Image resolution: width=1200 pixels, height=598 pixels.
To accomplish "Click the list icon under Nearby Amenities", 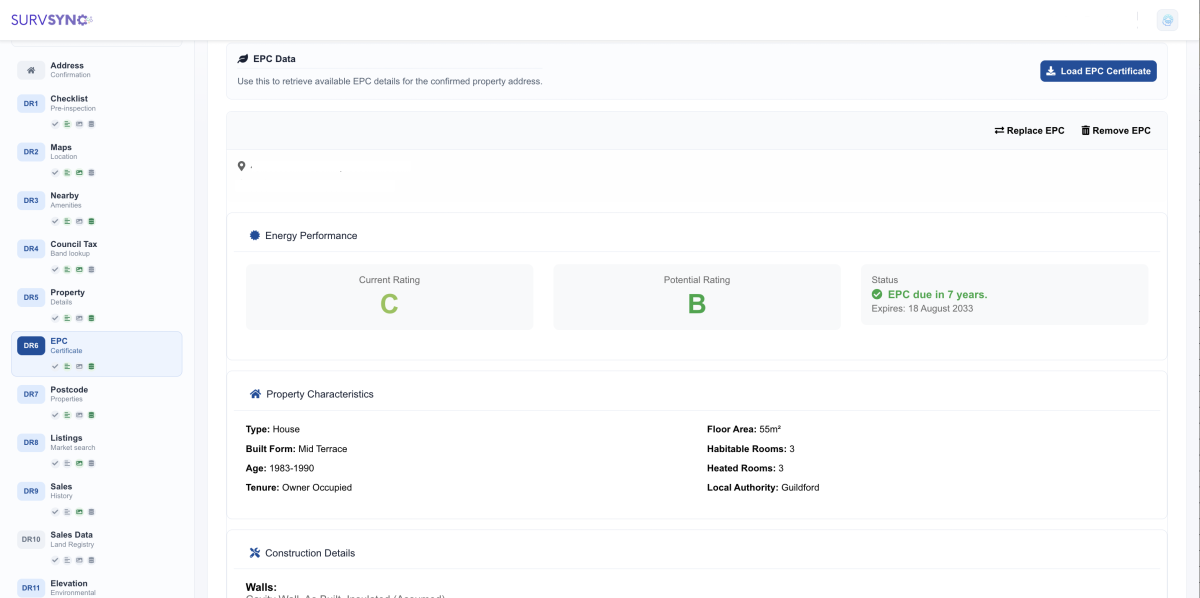I will tap(67, 221).
